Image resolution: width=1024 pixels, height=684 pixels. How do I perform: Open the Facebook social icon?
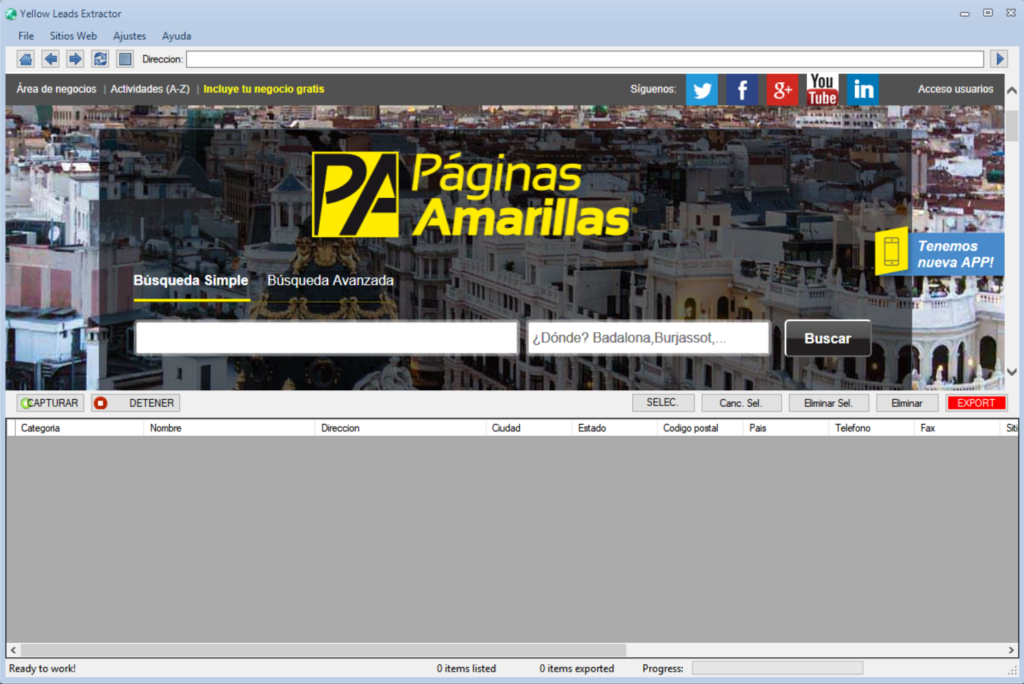(742, 90)
